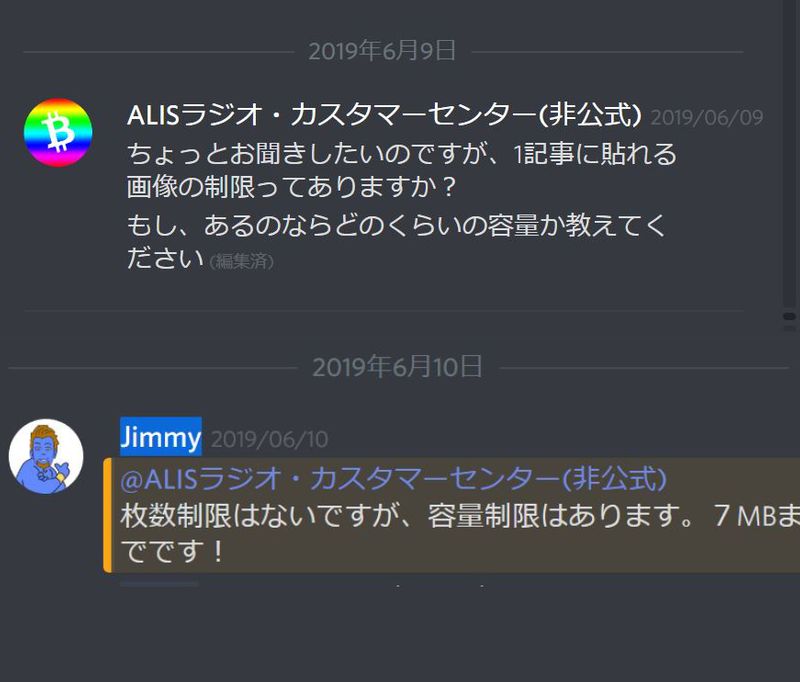Viewport: 800px width, 682px height.
Task: Click the (編集済) edited label
Action: click(x=241, y=261)
